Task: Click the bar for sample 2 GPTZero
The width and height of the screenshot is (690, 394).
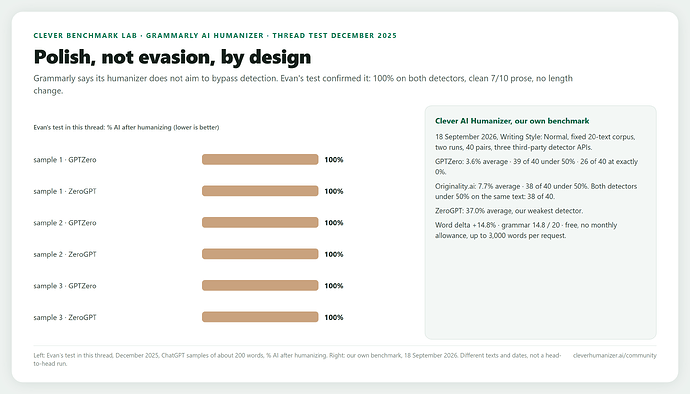Action: tap(260, 222)
